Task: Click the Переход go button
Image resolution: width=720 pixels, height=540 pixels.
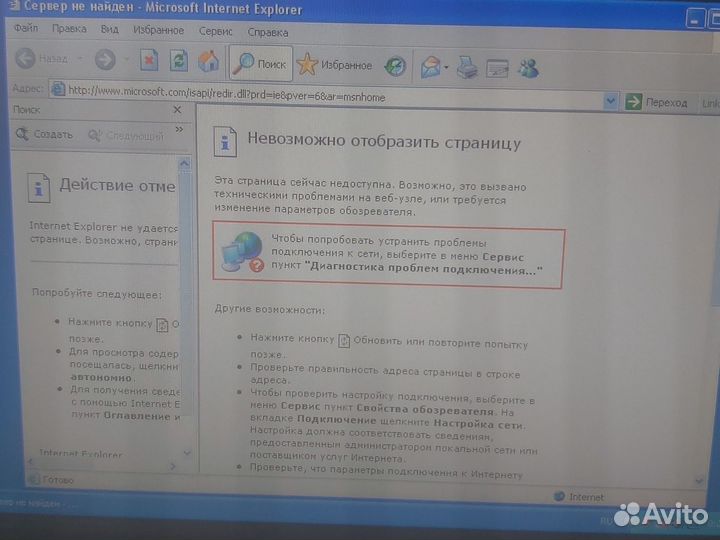Action: (x=657, y=102)
